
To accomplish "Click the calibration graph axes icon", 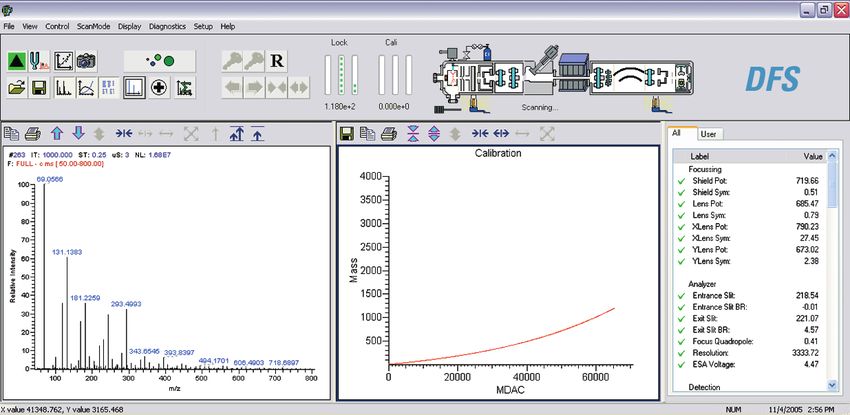I will 64,61.
